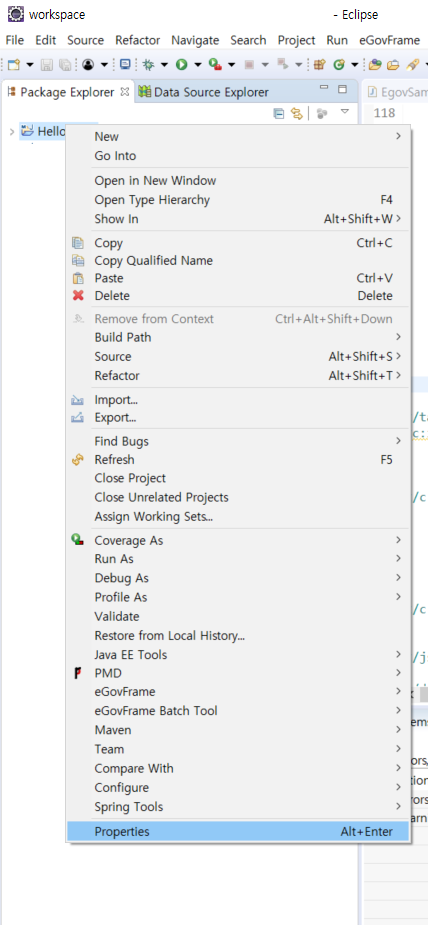Open the Run button dropdown arrow
Screen dimensions: 428x925
197,65
